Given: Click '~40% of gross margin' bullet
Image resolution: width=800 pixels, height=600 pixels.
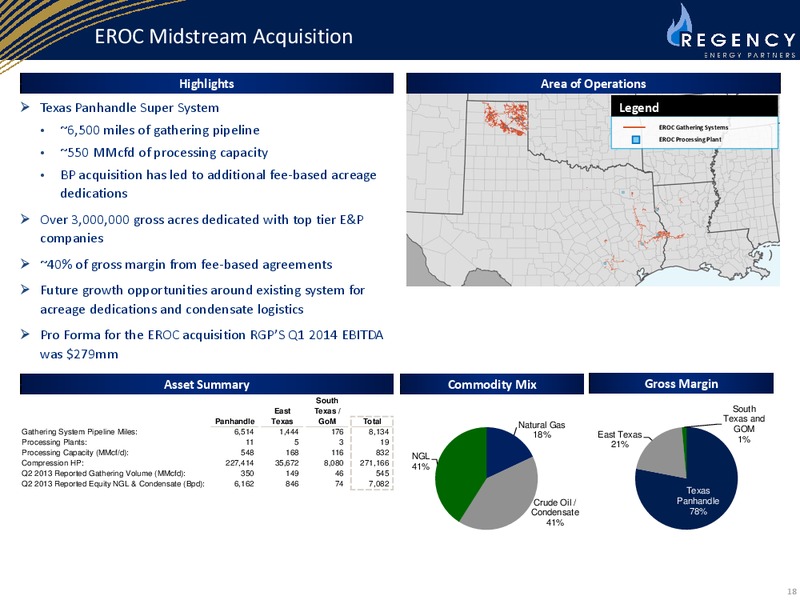Looking at the screenshot, I should pos(186,264).
